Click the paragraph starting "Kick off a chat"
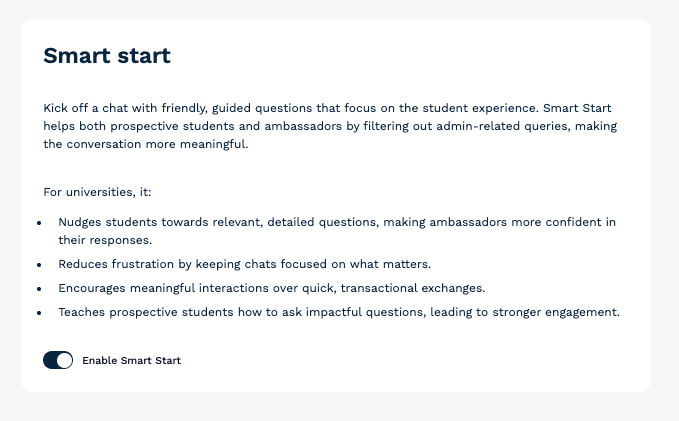This screenshot has height=421, width=679. pos(330,126)
